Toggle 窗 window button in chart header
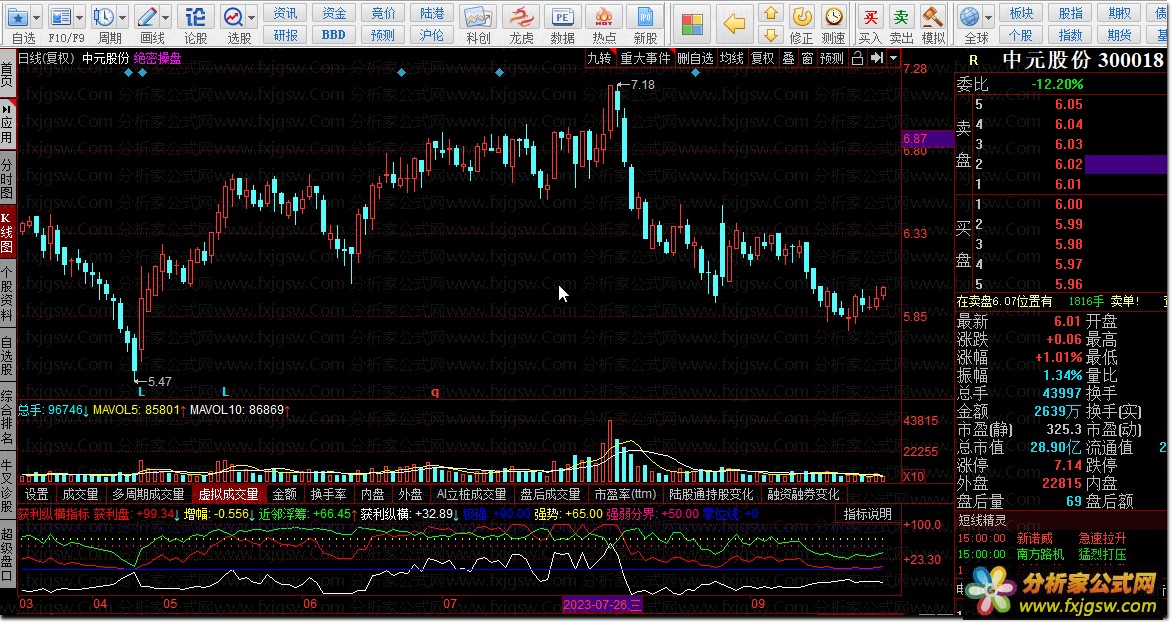Viewport: 1173px width, 623px height. (807, 58)
